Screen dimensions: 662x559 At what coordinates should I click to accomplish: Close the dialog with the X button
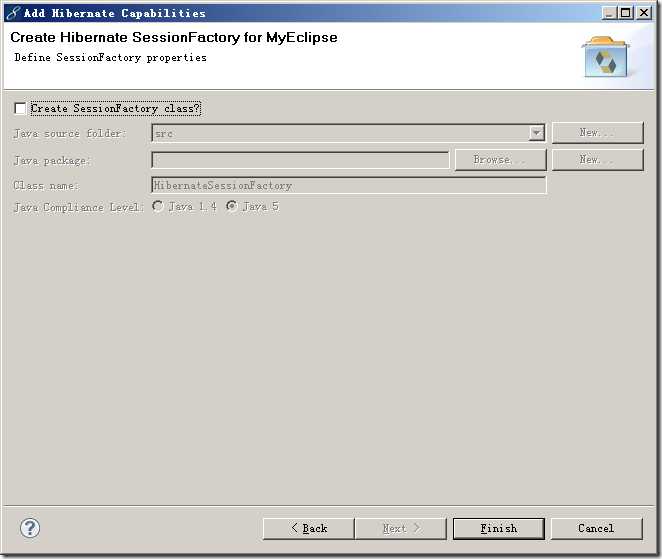pyautogui.click(x=644, y=13)
